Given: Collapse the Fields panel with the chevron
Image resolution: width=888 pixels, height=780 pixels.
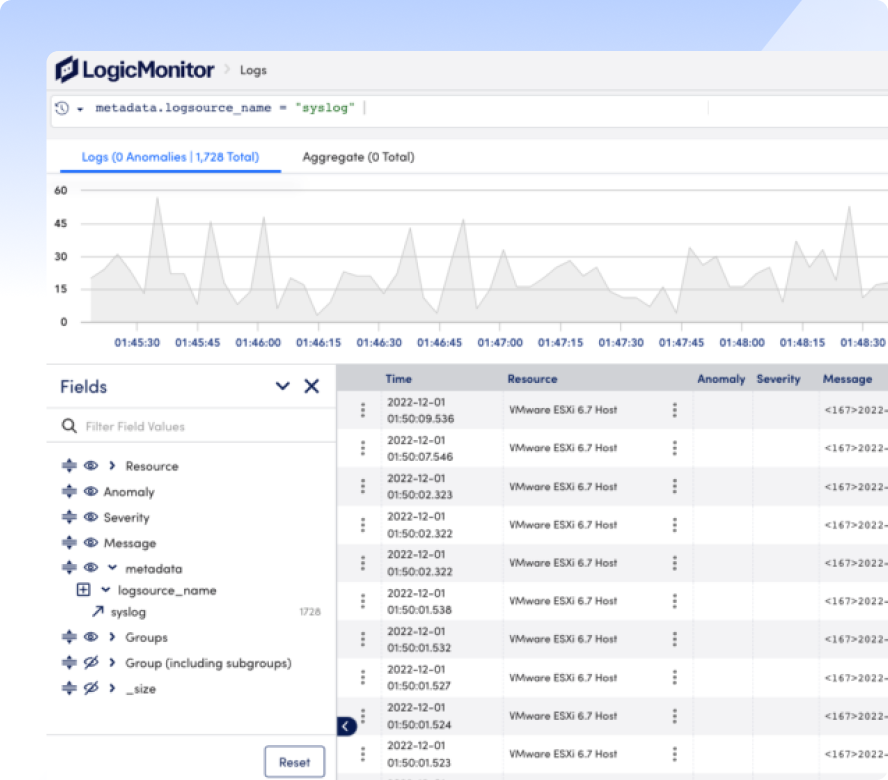Looking at the screenshot, I should point(283,386).
